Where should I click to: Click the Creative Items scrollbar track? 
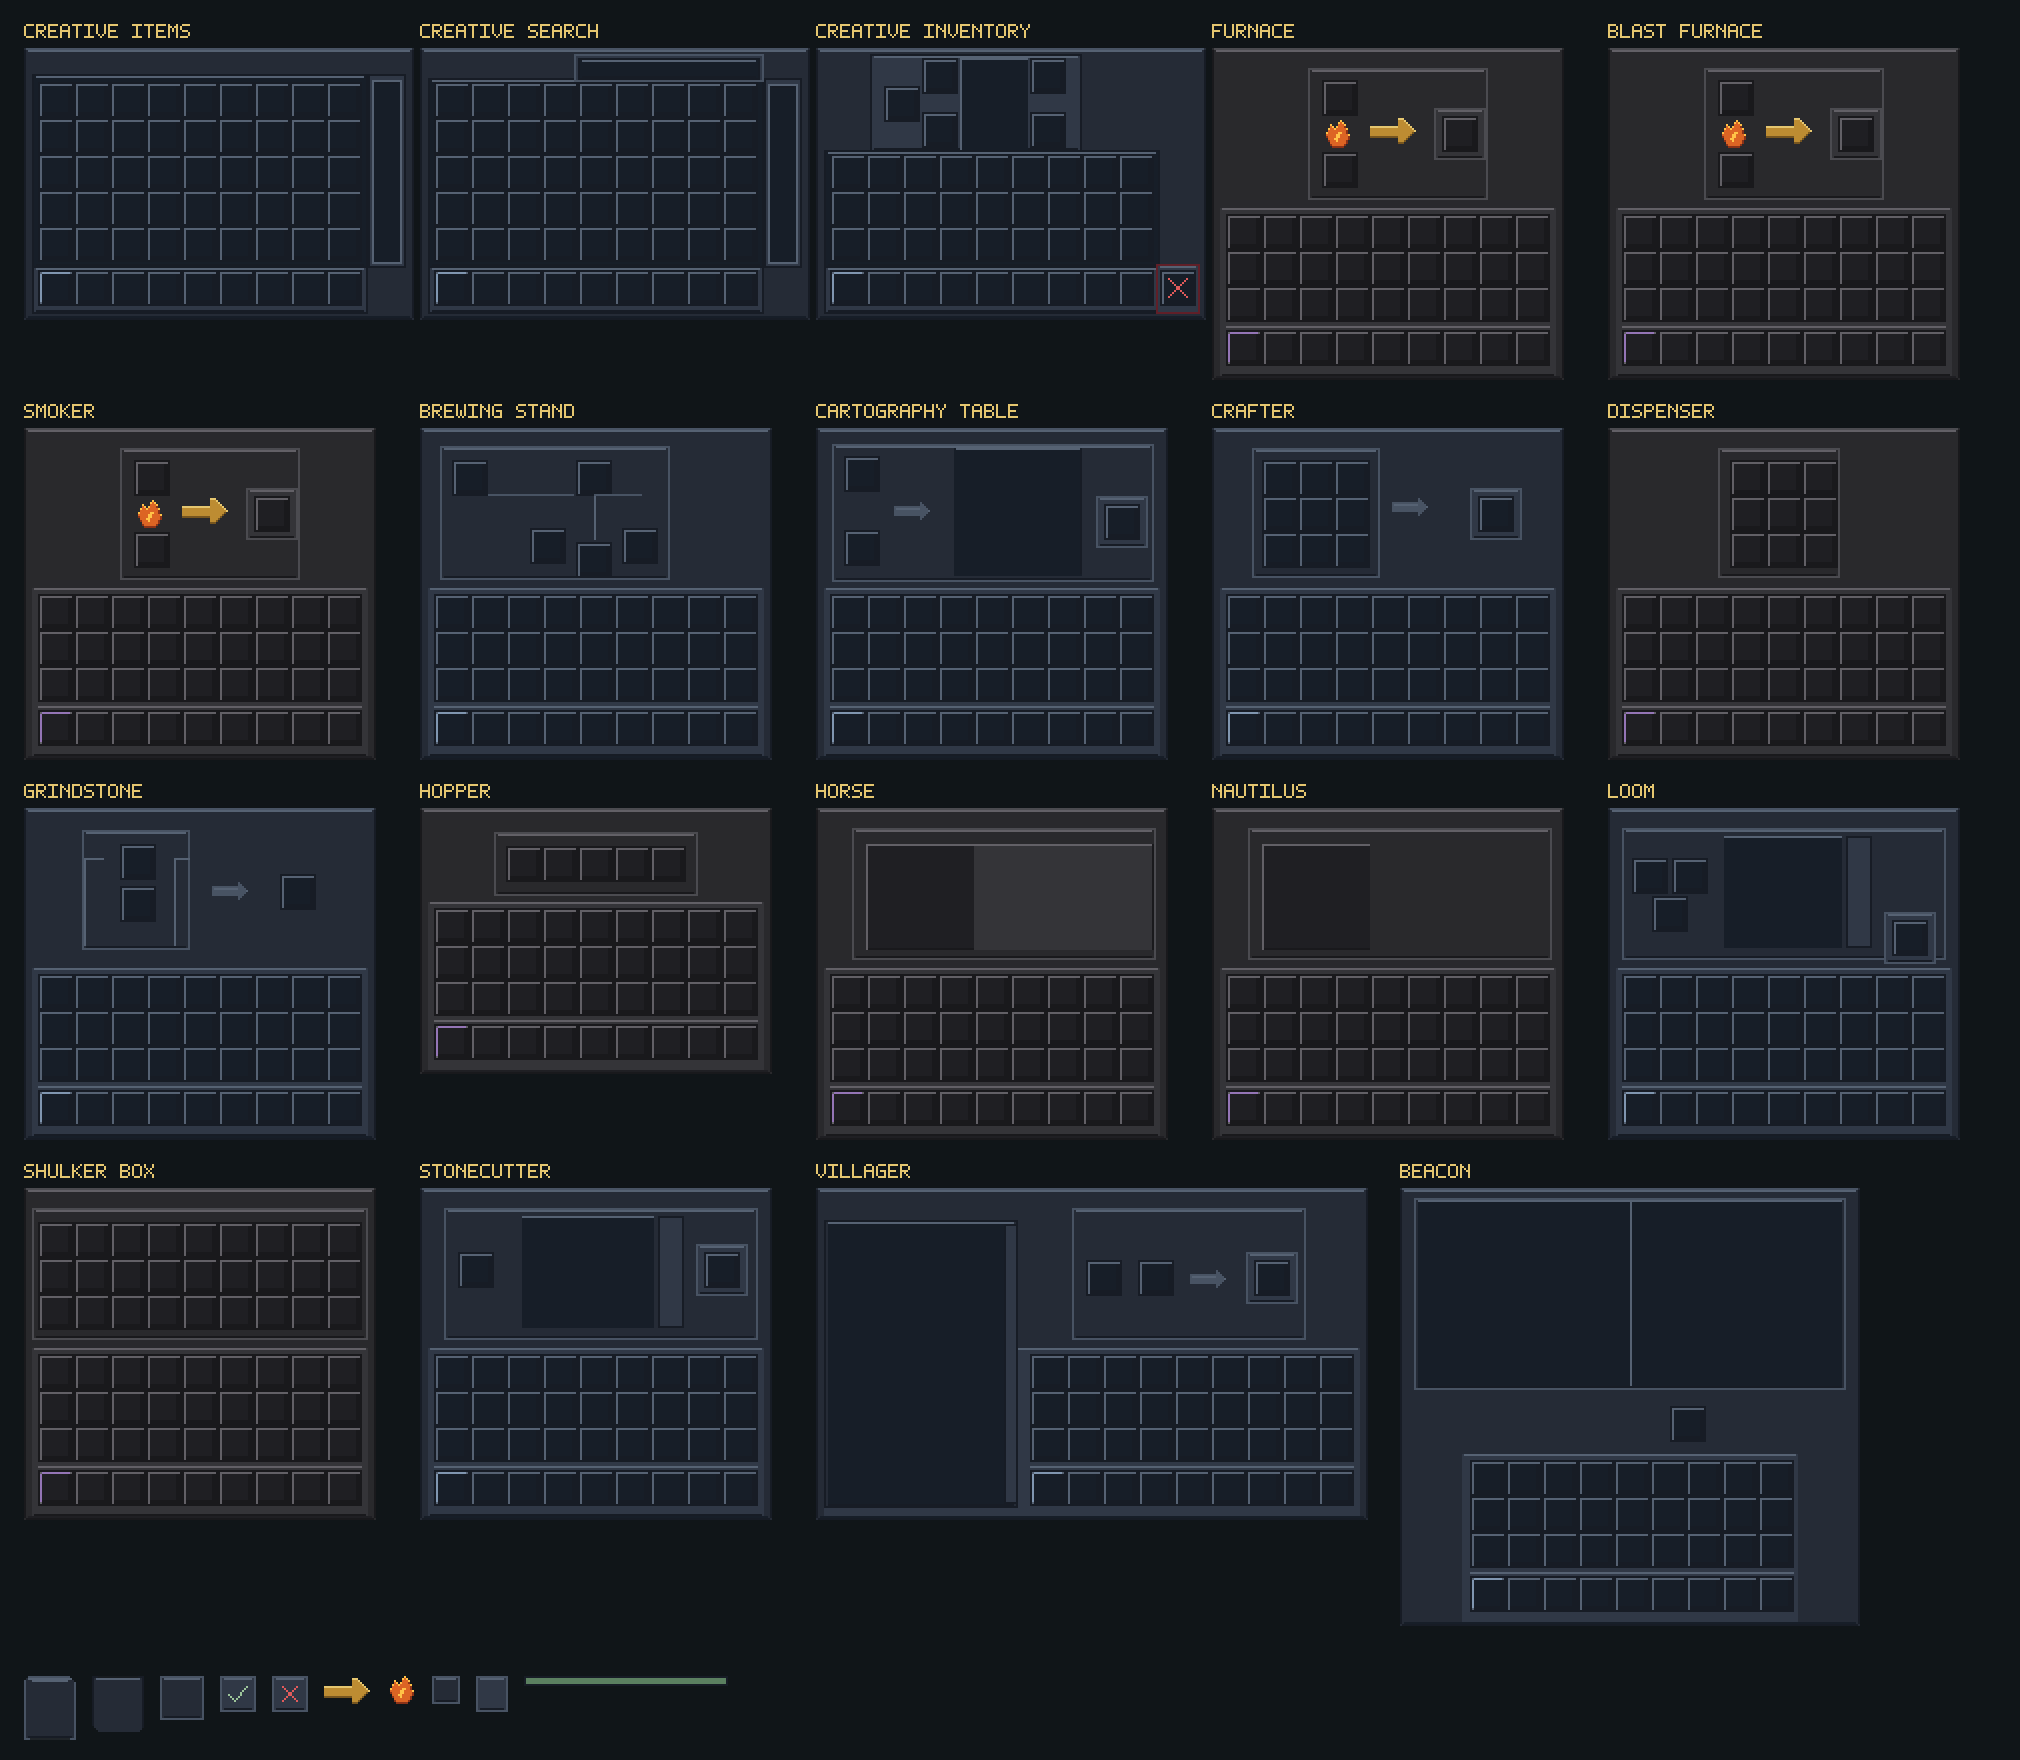[387, 171]
